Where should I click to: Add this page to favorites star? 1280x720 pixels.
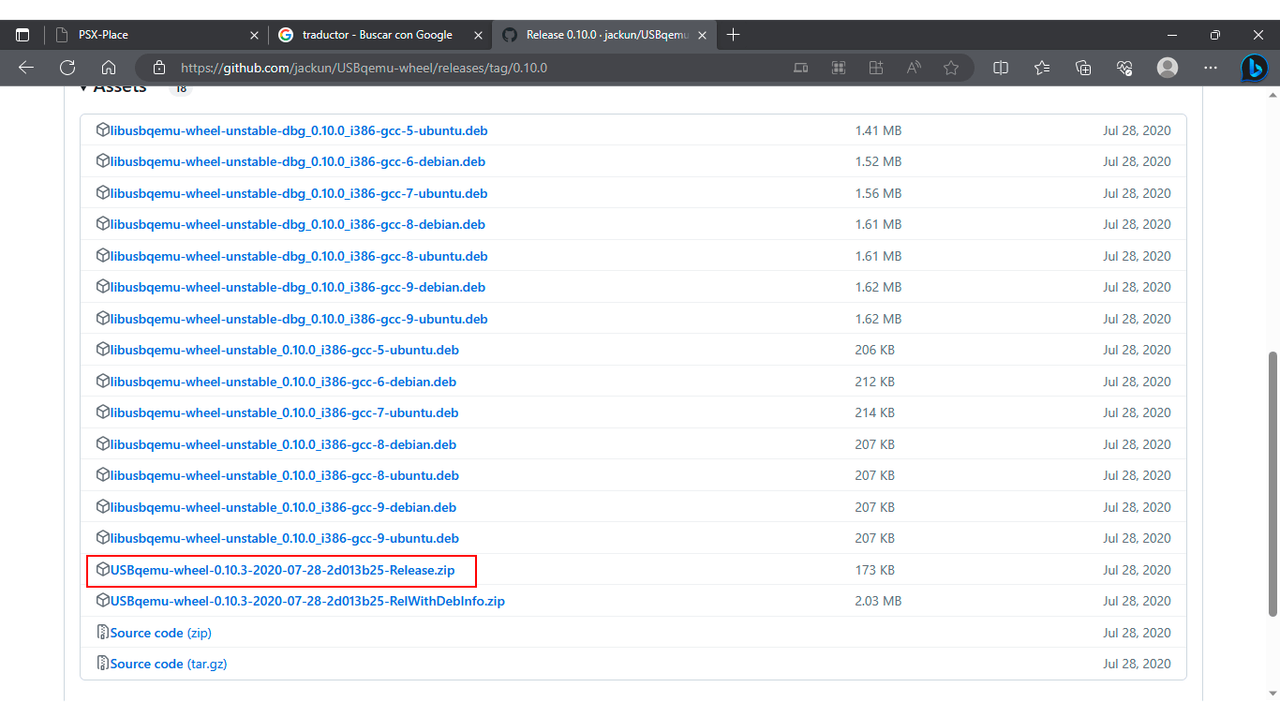(x=951, y=68)
